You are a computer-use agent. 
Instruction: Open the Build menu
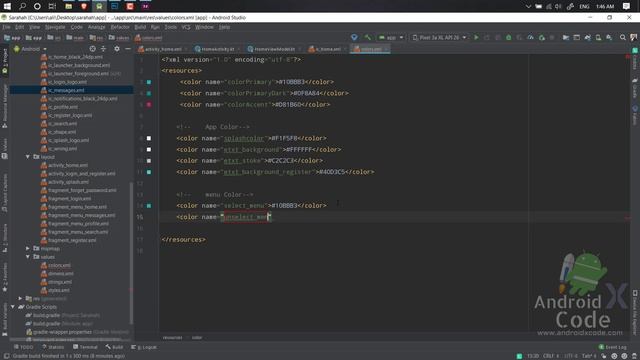[140, 27]
